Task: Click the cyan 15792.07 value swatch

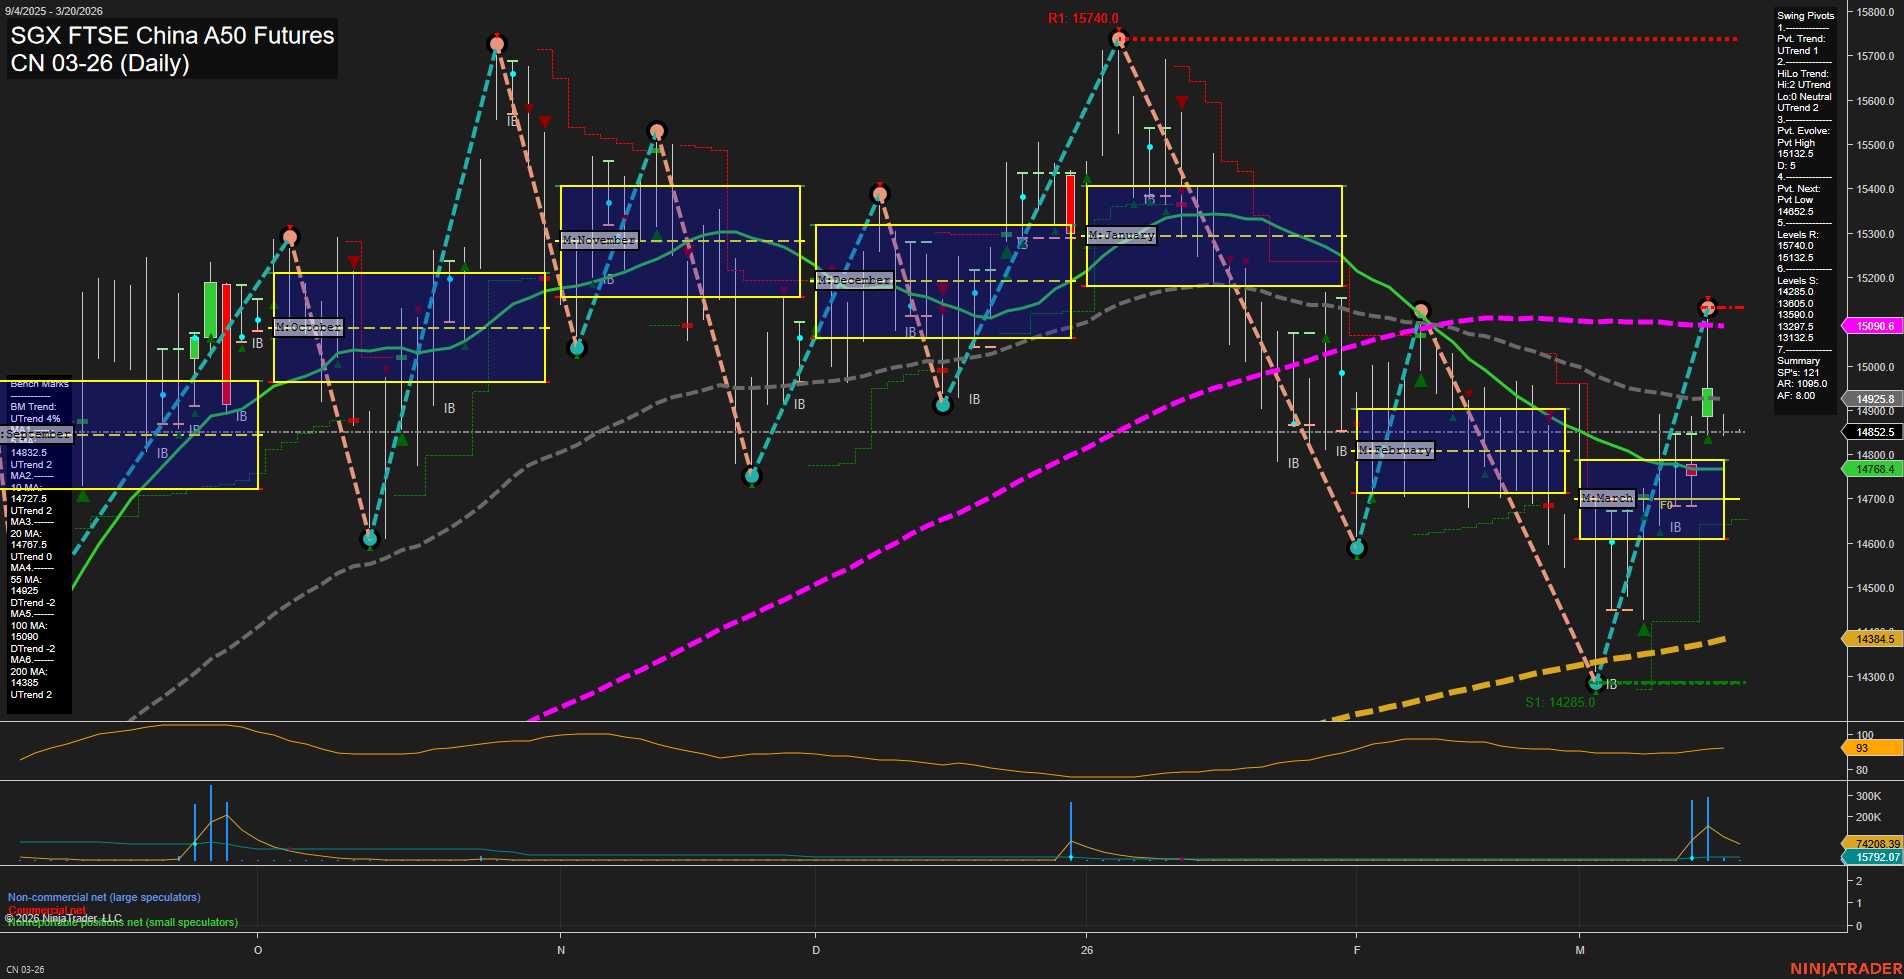Action: click(1874, 857)
